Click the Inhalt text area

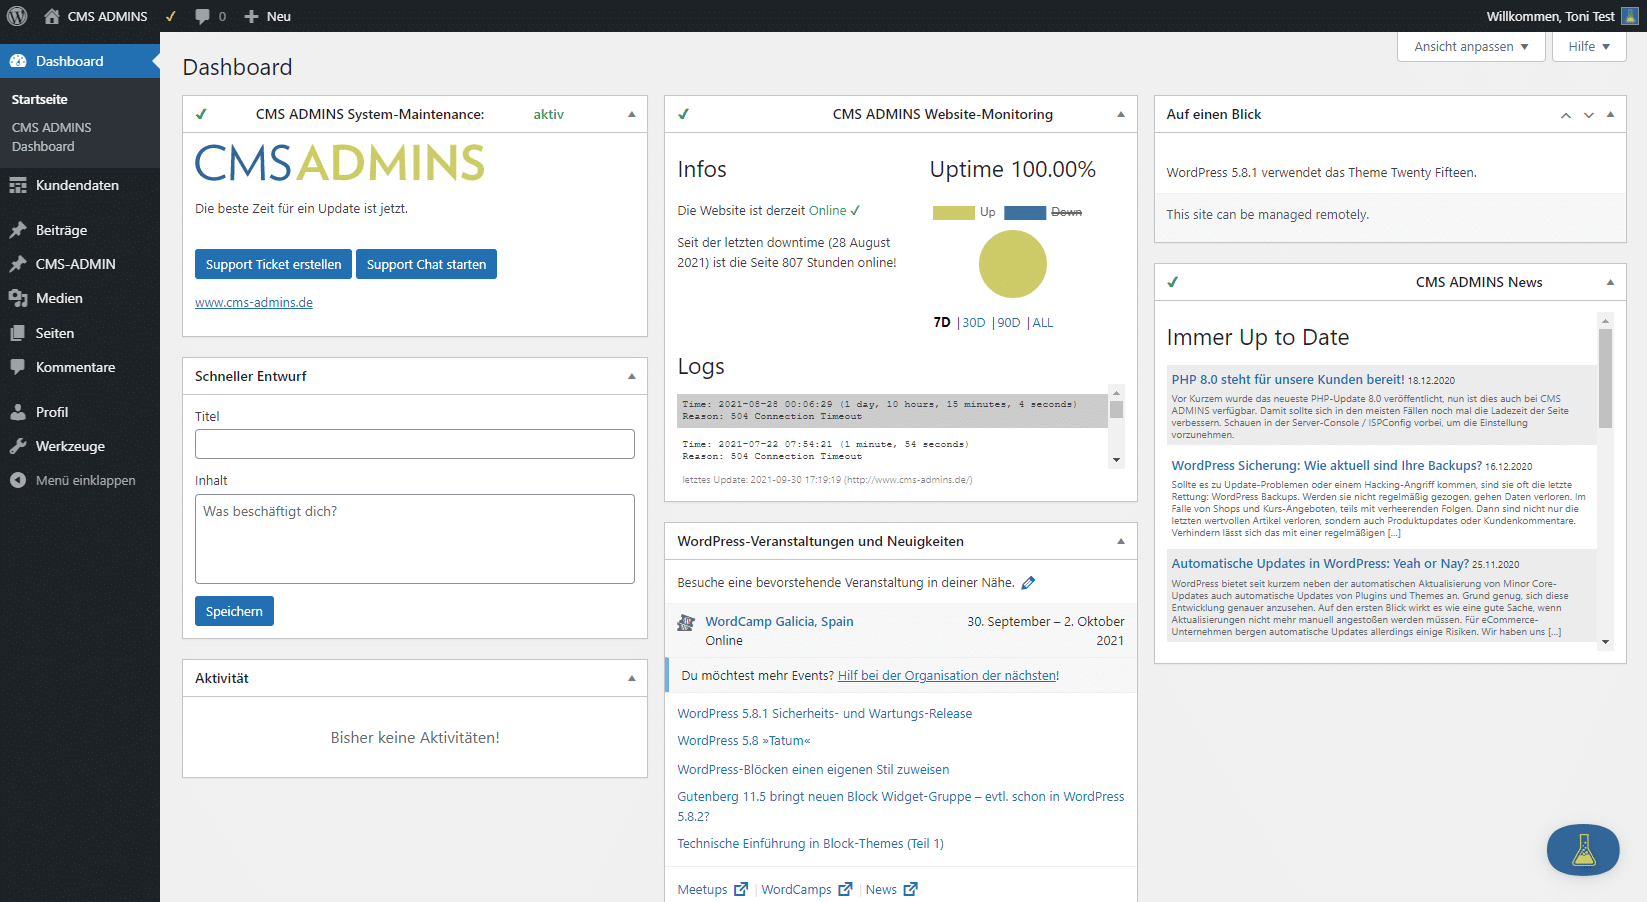(415, 539)
